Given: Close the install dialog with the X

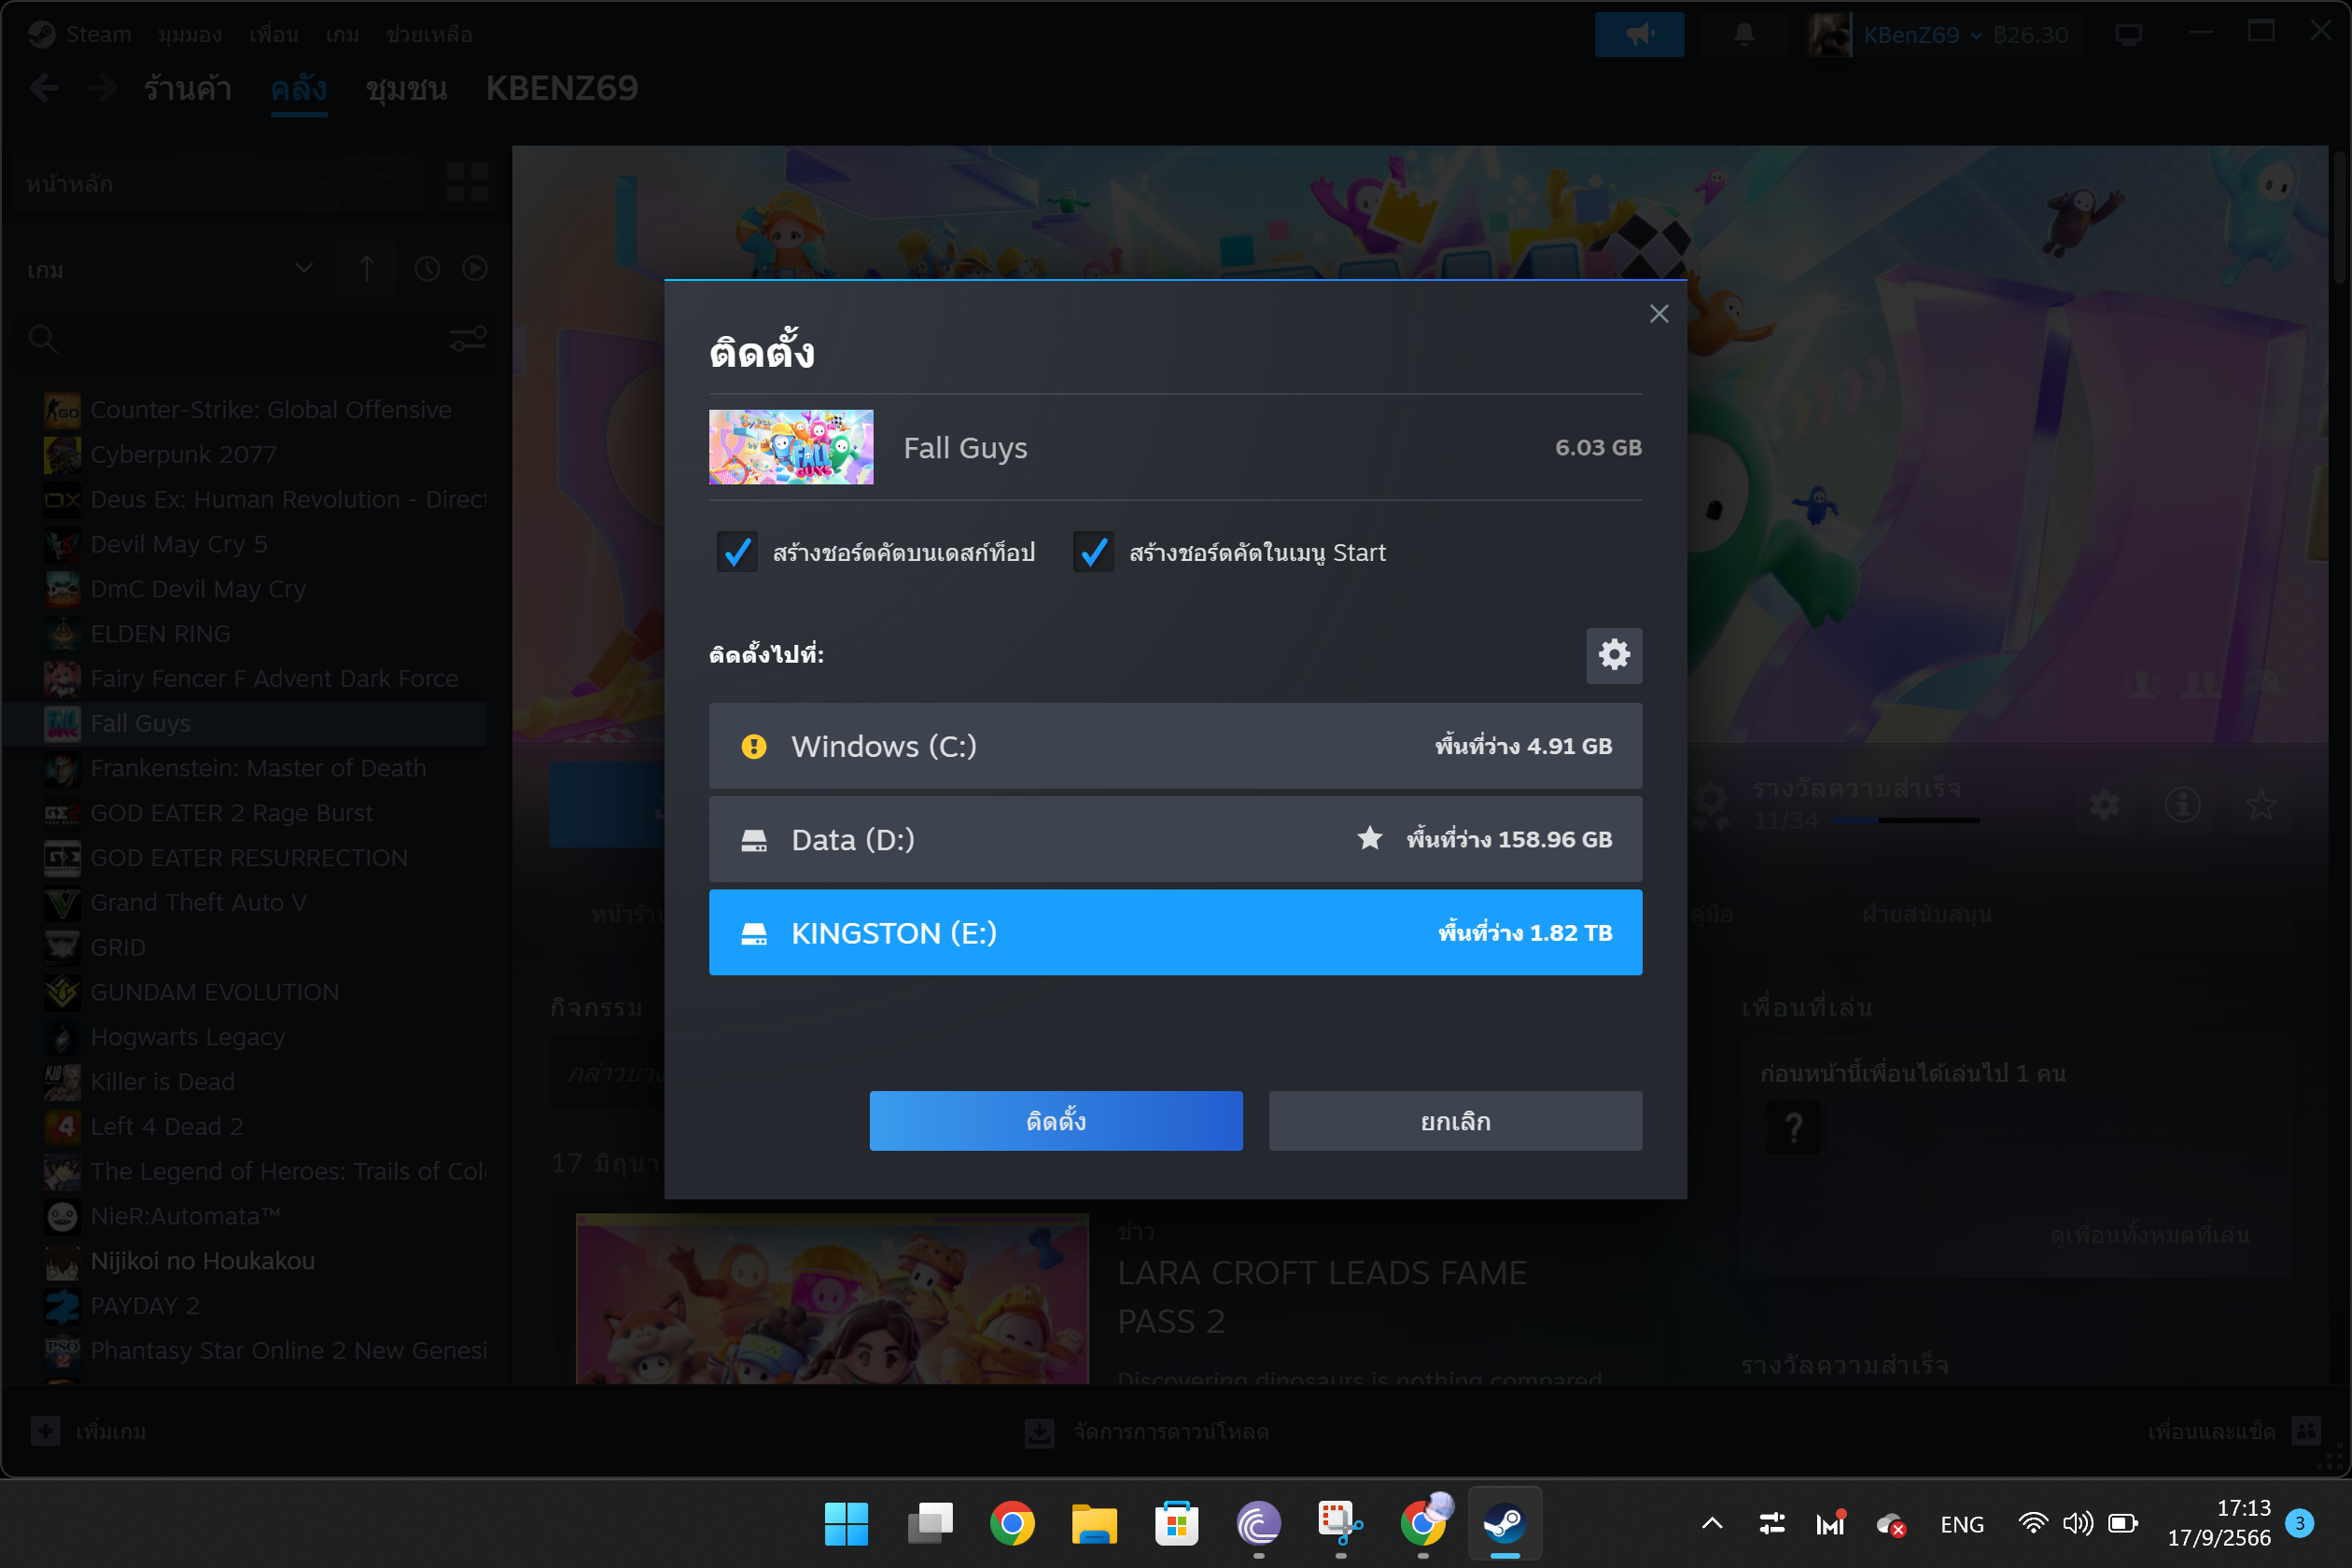Looking at the screenshot, I should (x=1659, y=314).
